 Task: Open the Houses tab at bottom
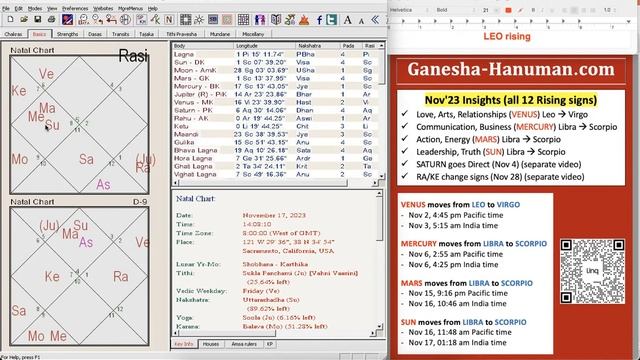click(211, 344)
